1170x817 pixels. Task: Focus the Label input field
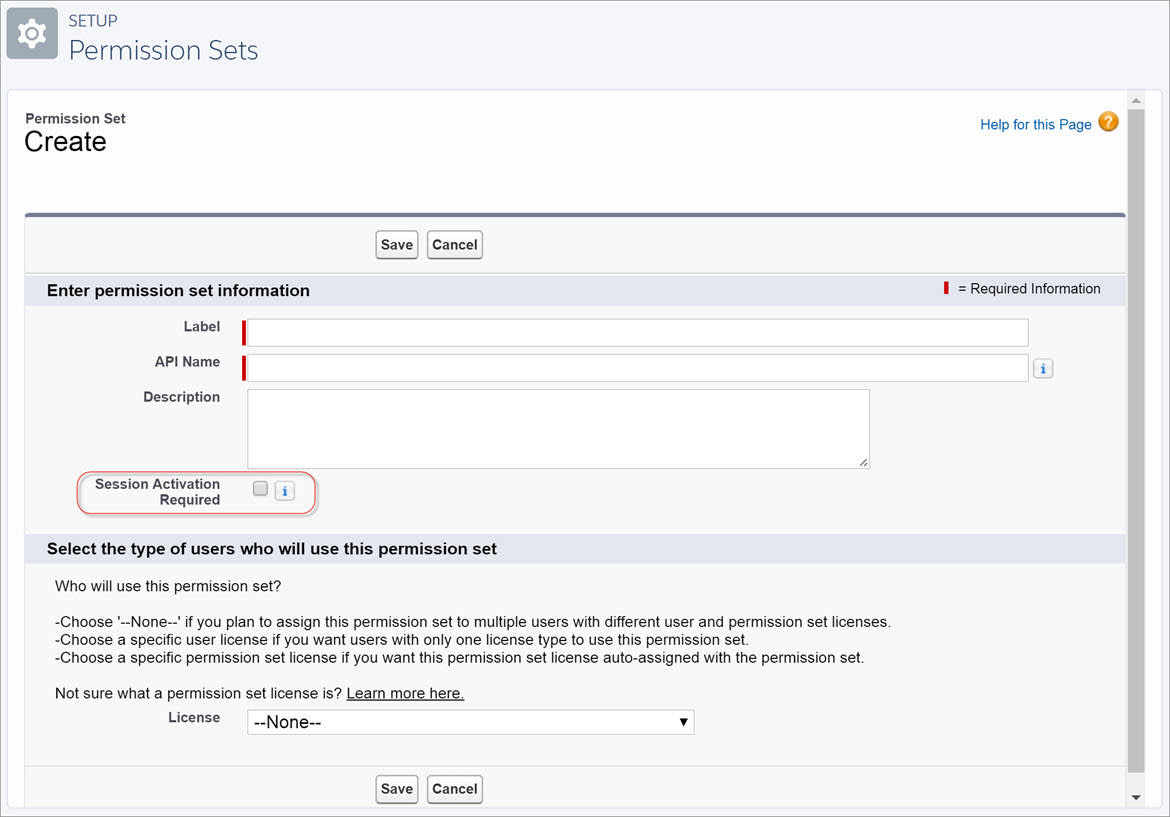tap(638, 333)
